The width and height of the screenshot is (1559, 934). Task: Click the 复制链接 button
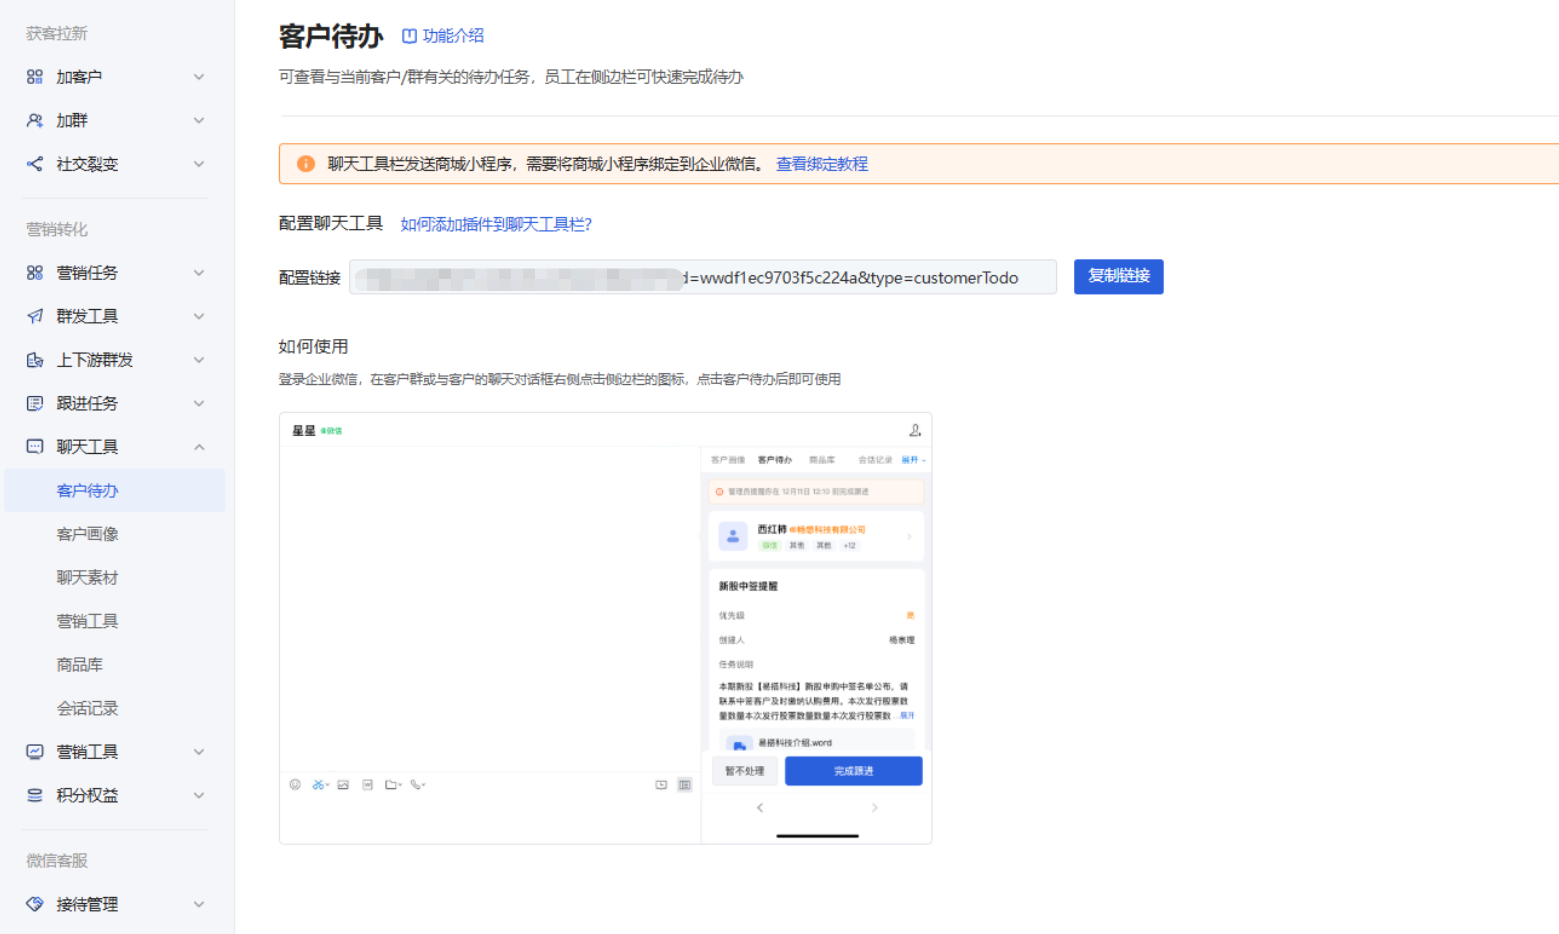1118,276
